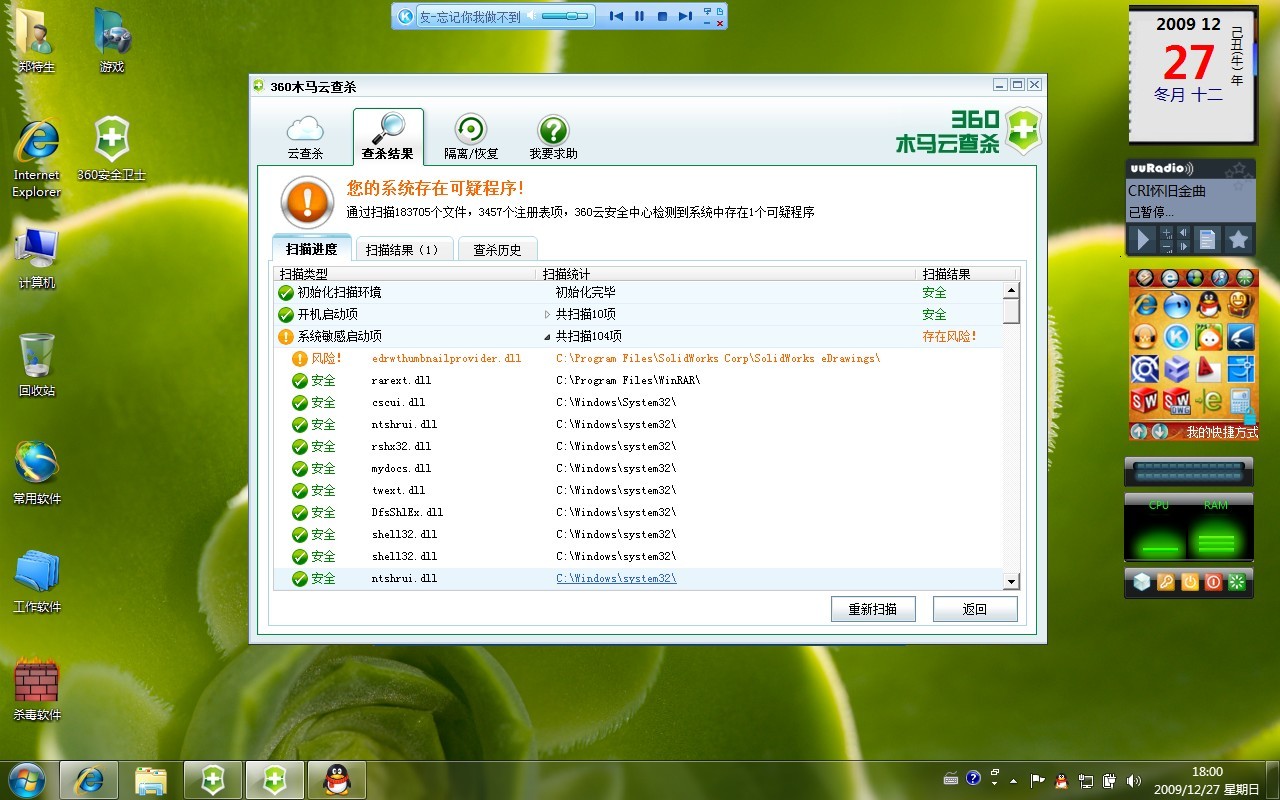Click the red shutdown icon in the widget

coord(1214,582)
